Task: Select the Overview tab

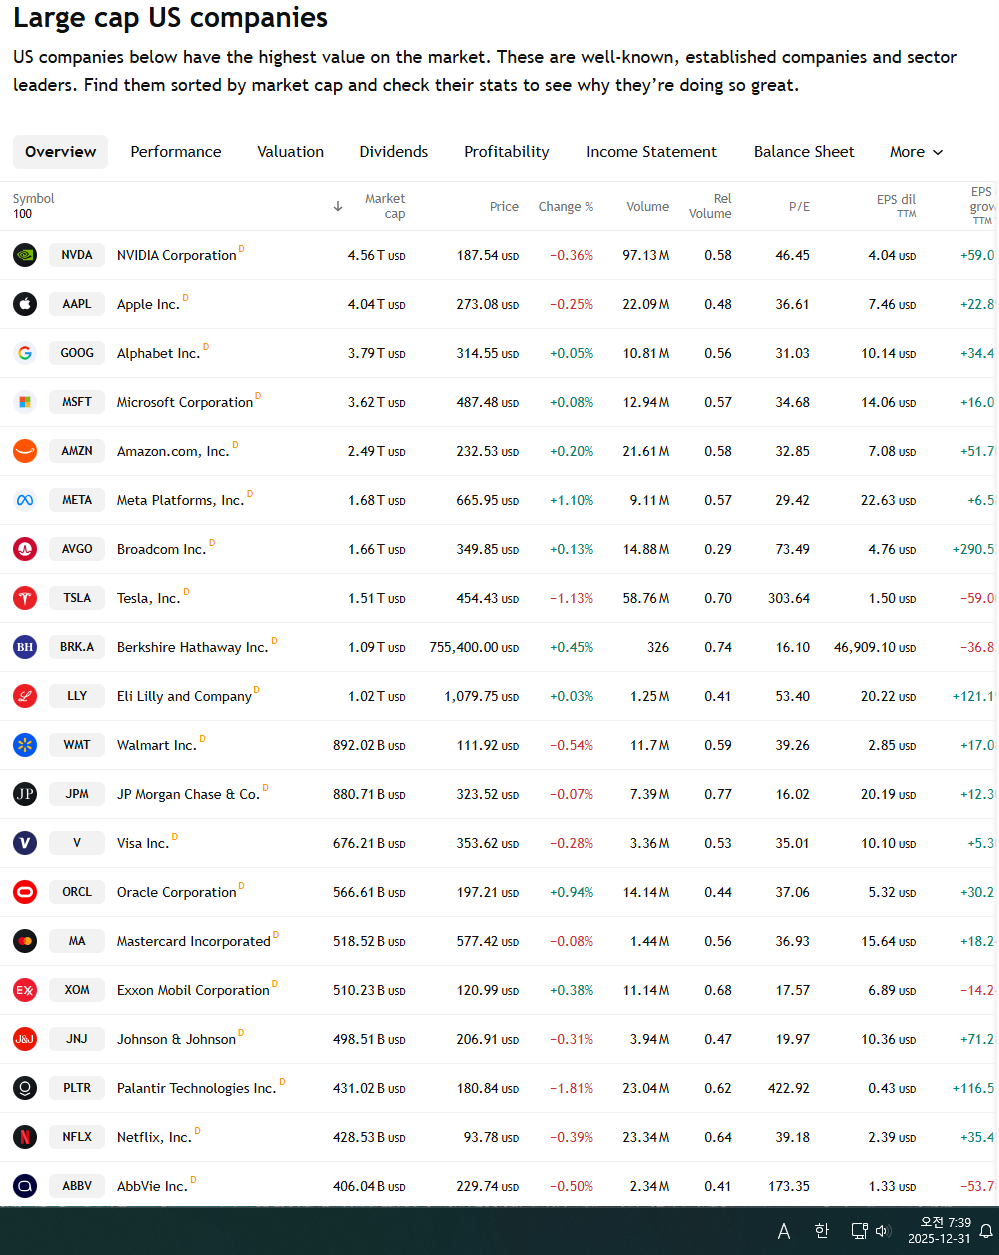Action: (x=61, y=152)
